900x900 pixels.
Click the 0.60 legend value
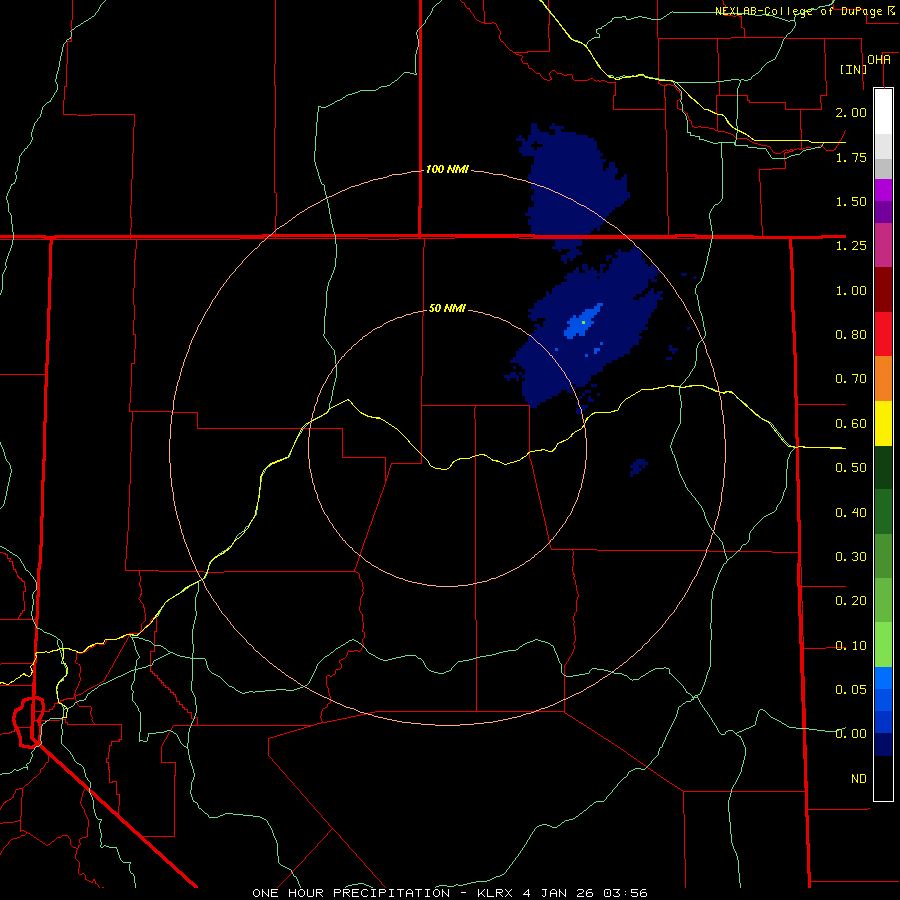(851, 424)
